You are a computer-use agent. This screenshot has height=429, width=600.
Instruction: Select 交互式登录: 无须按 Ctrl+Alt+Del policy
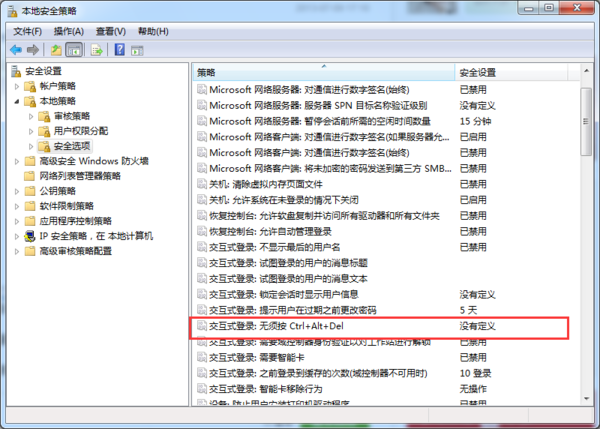[x=320, y=326]
